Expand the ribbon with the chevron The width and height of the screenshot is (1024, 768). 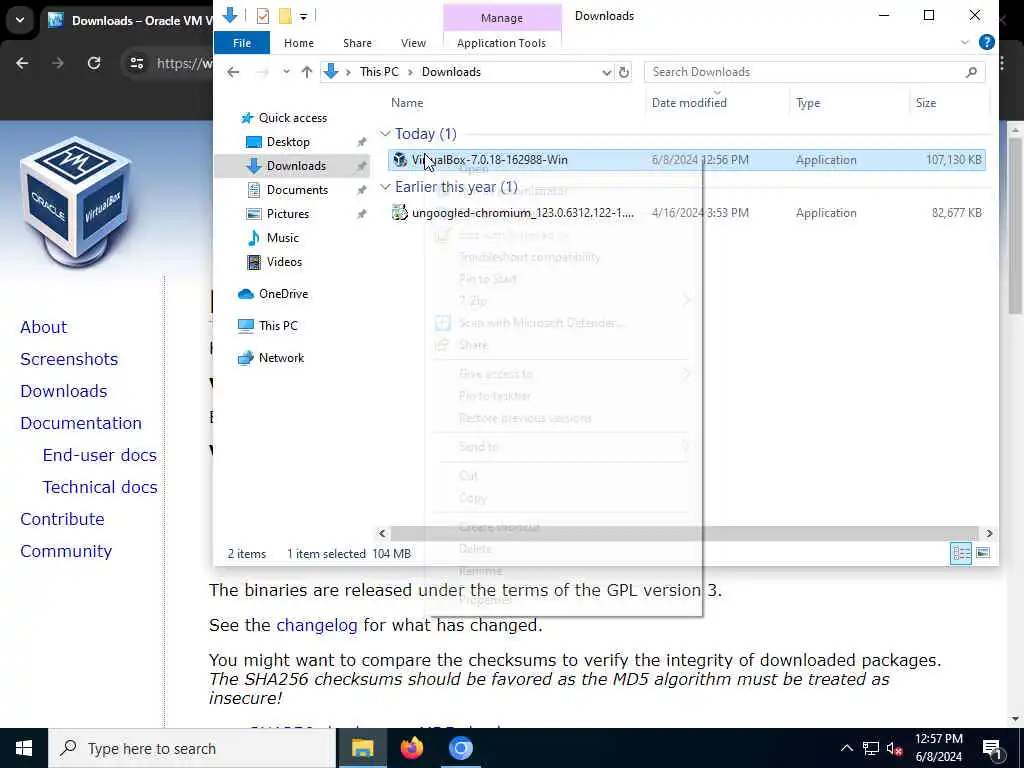tap(965, 42)
